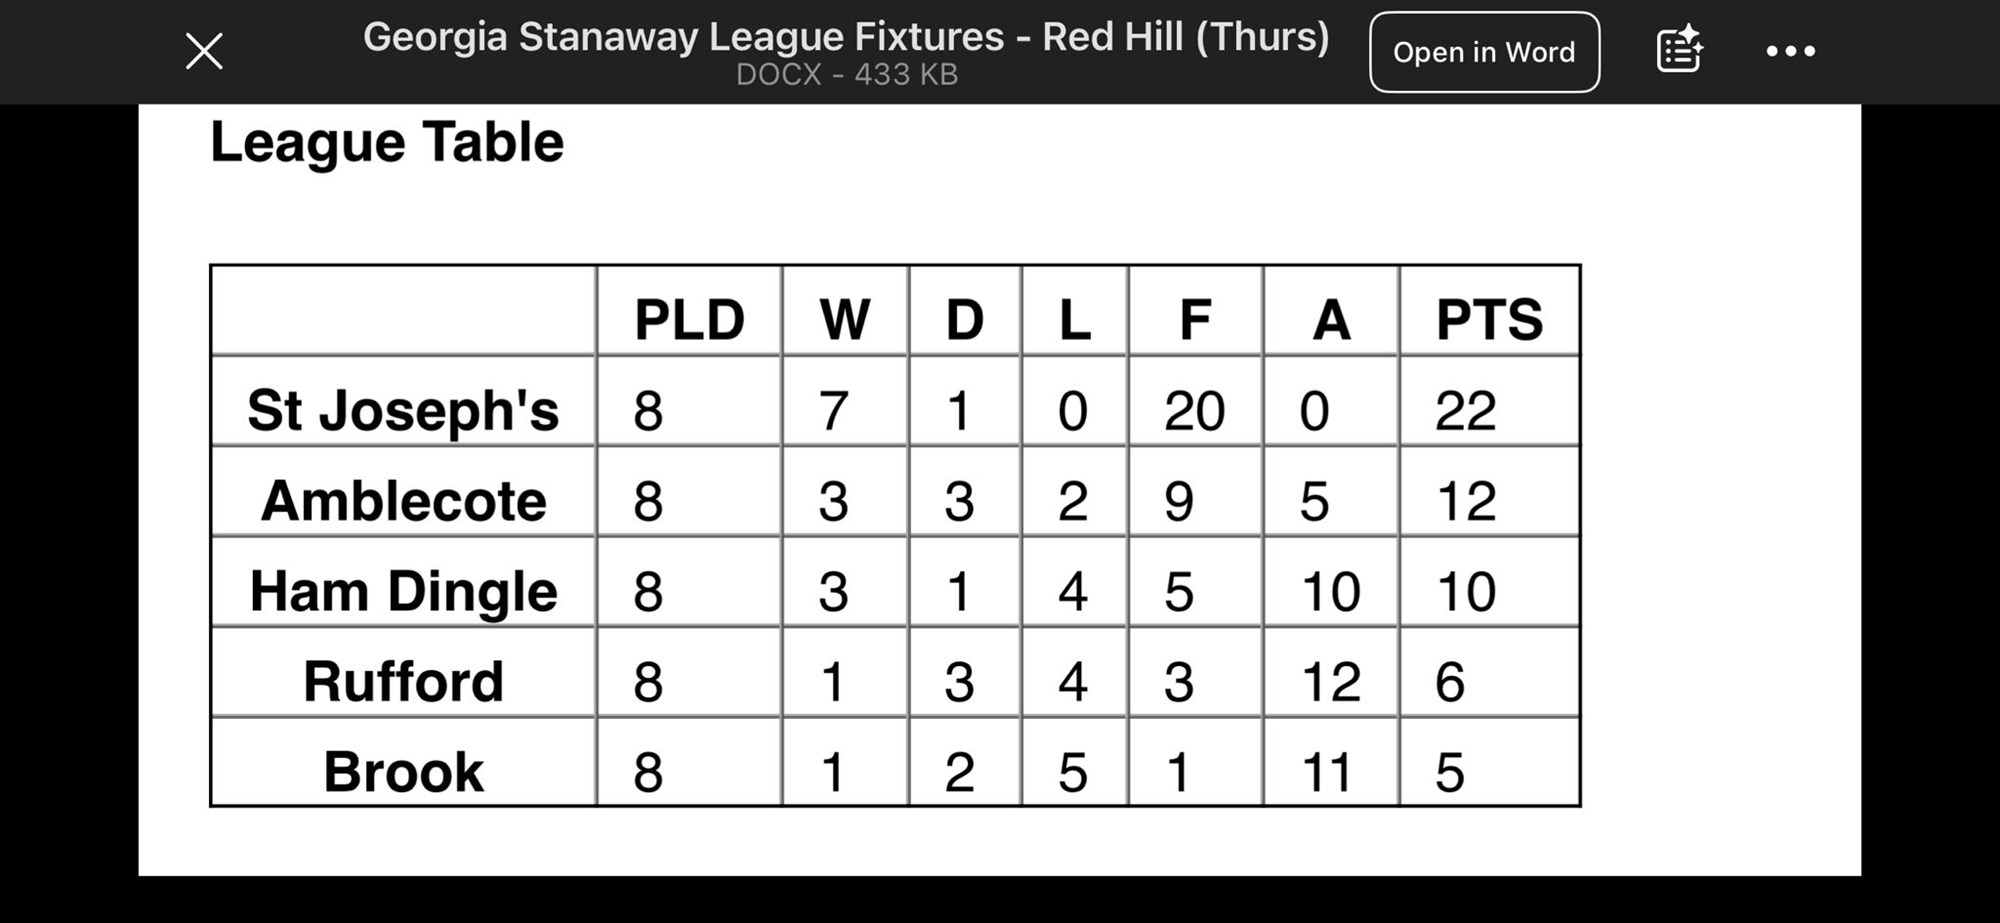Select the Amblecote team name cell
Screen dimensions: 2000x923
coord(403,500)
